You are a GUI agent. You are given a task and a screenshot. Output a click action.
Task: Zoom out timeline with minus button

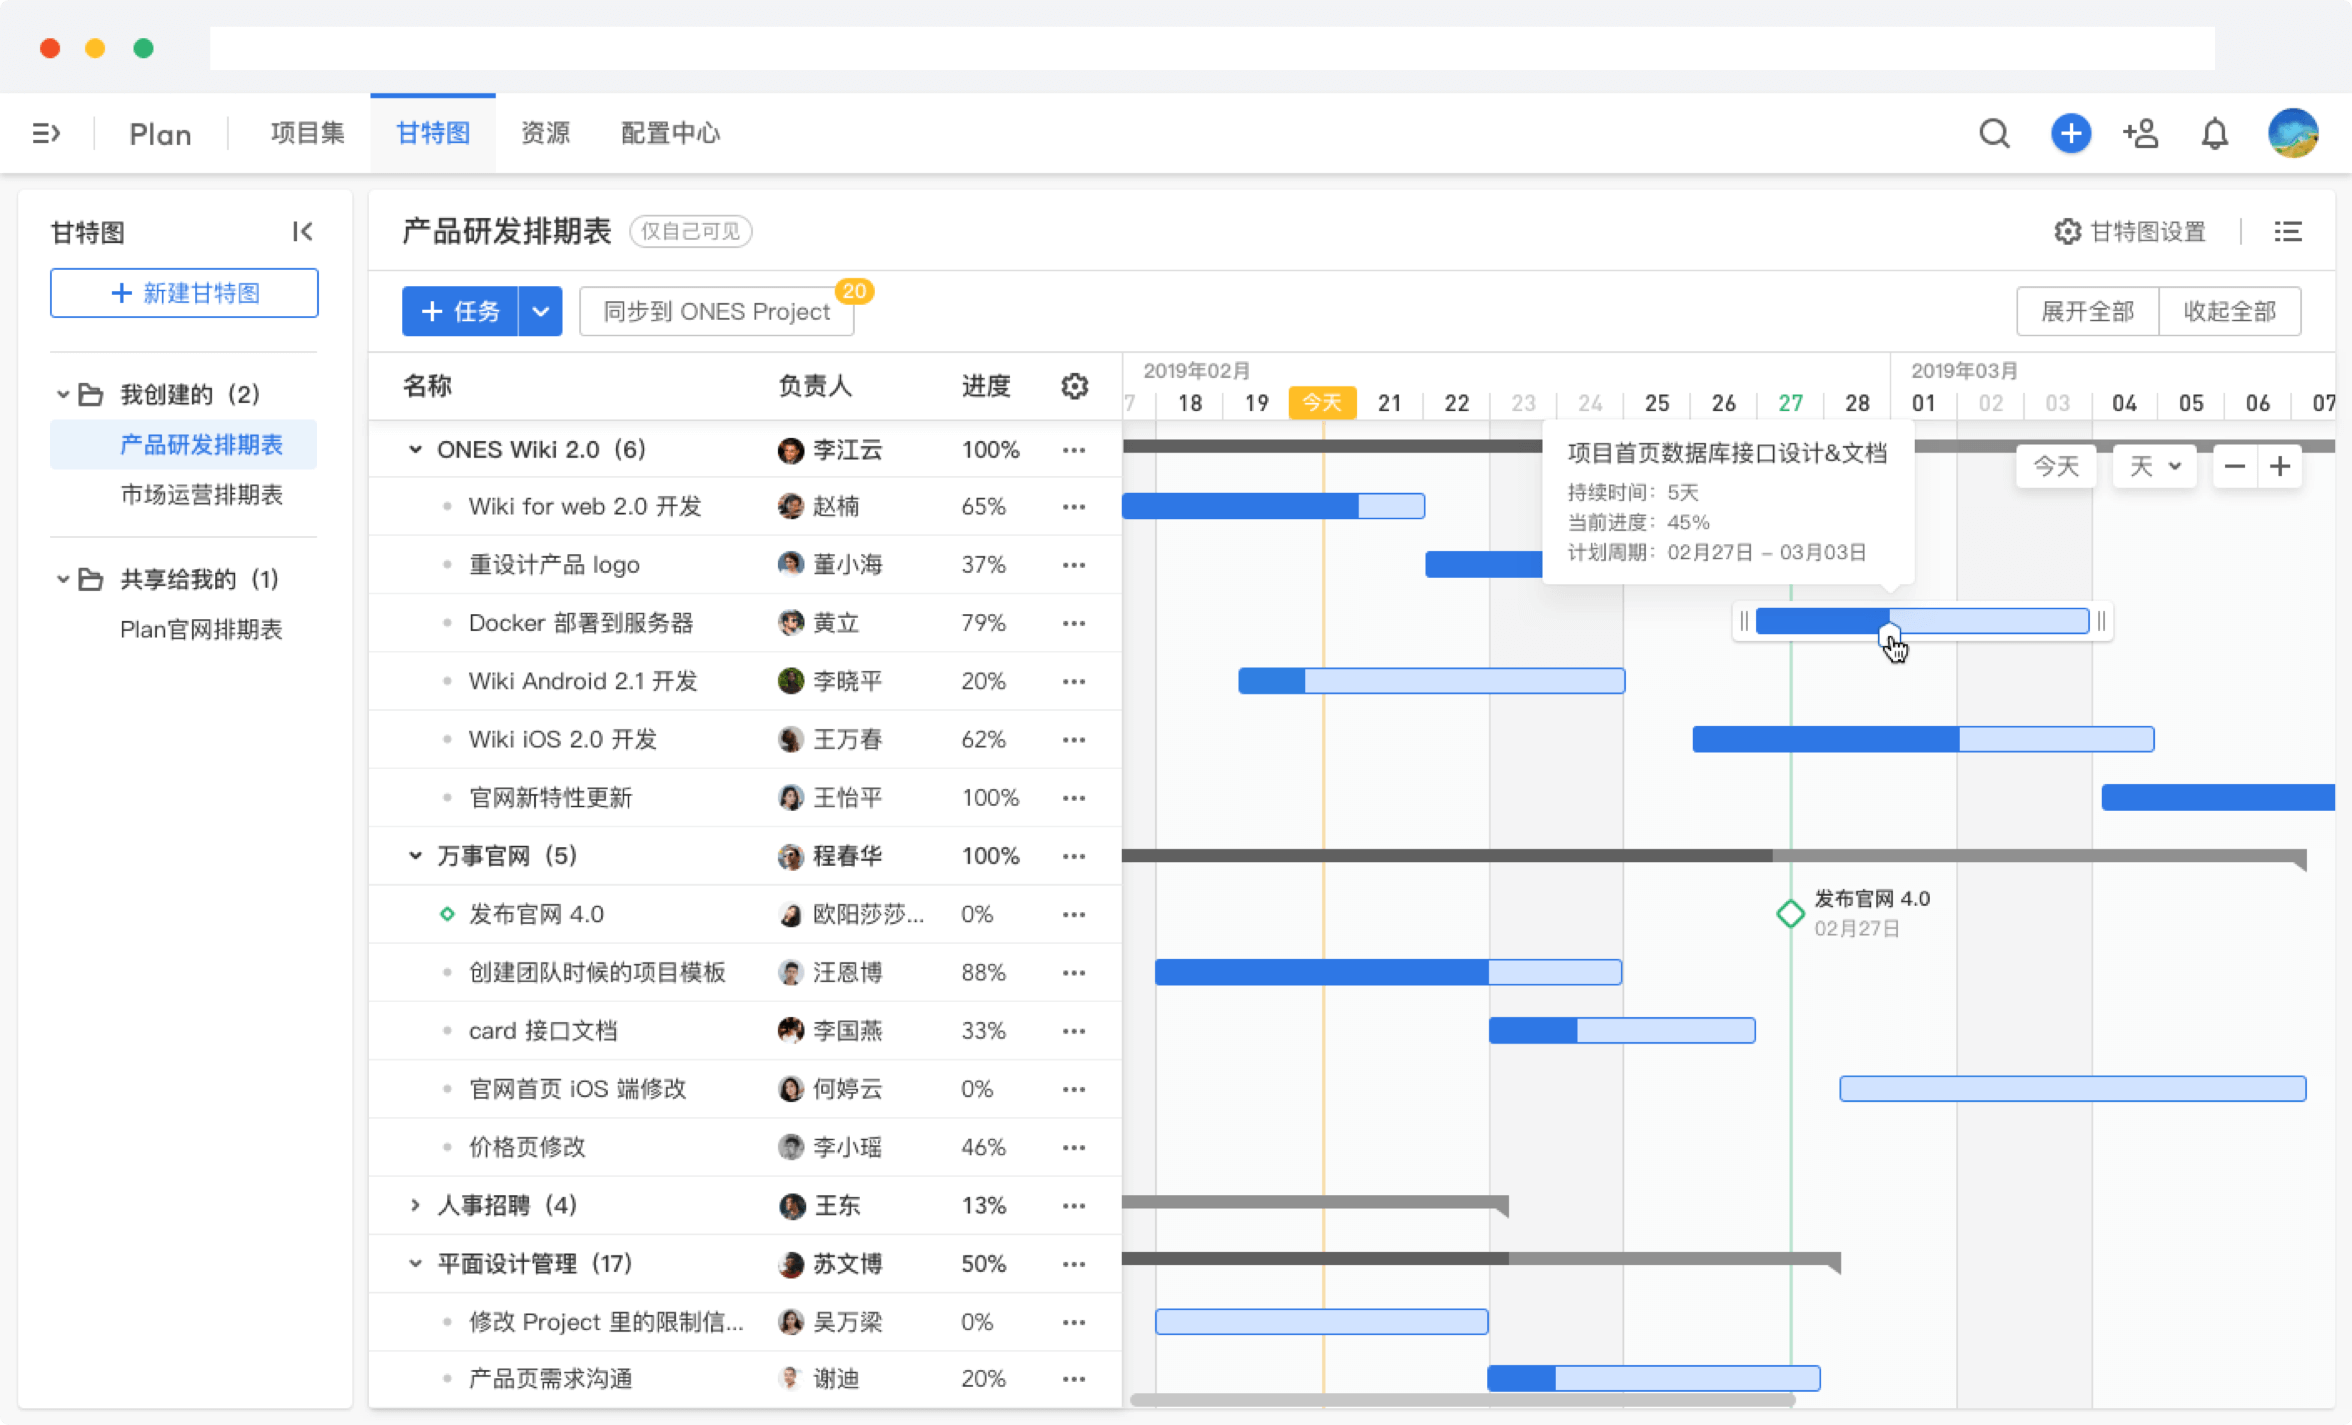tap(2235, 467)
